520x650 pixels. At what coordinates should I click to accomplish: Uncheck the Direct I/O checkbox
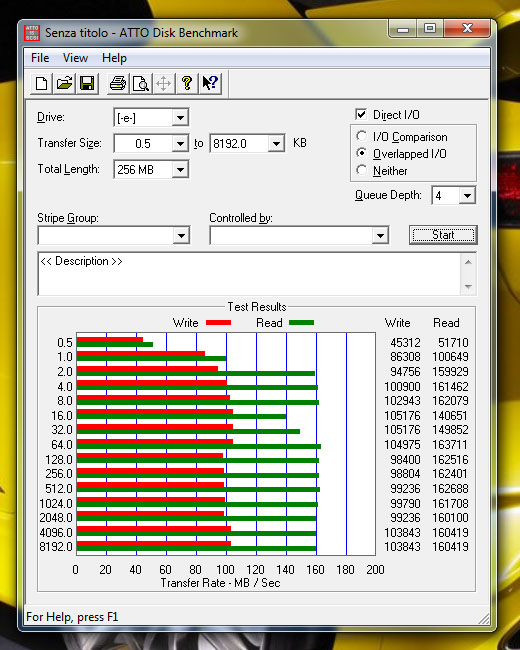click(361, 114)
